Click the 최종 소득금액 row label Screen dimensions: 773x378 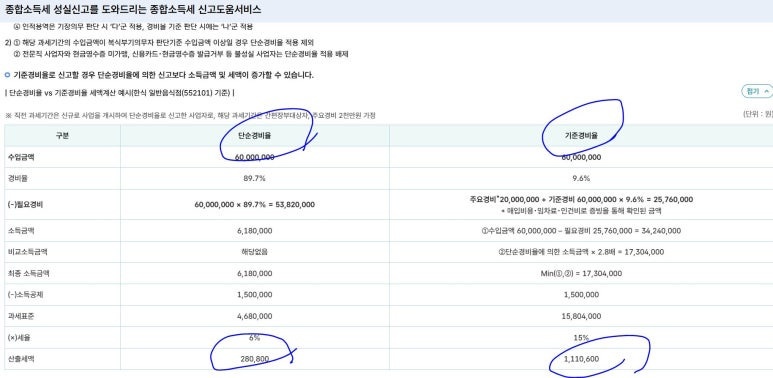point(29,273)
